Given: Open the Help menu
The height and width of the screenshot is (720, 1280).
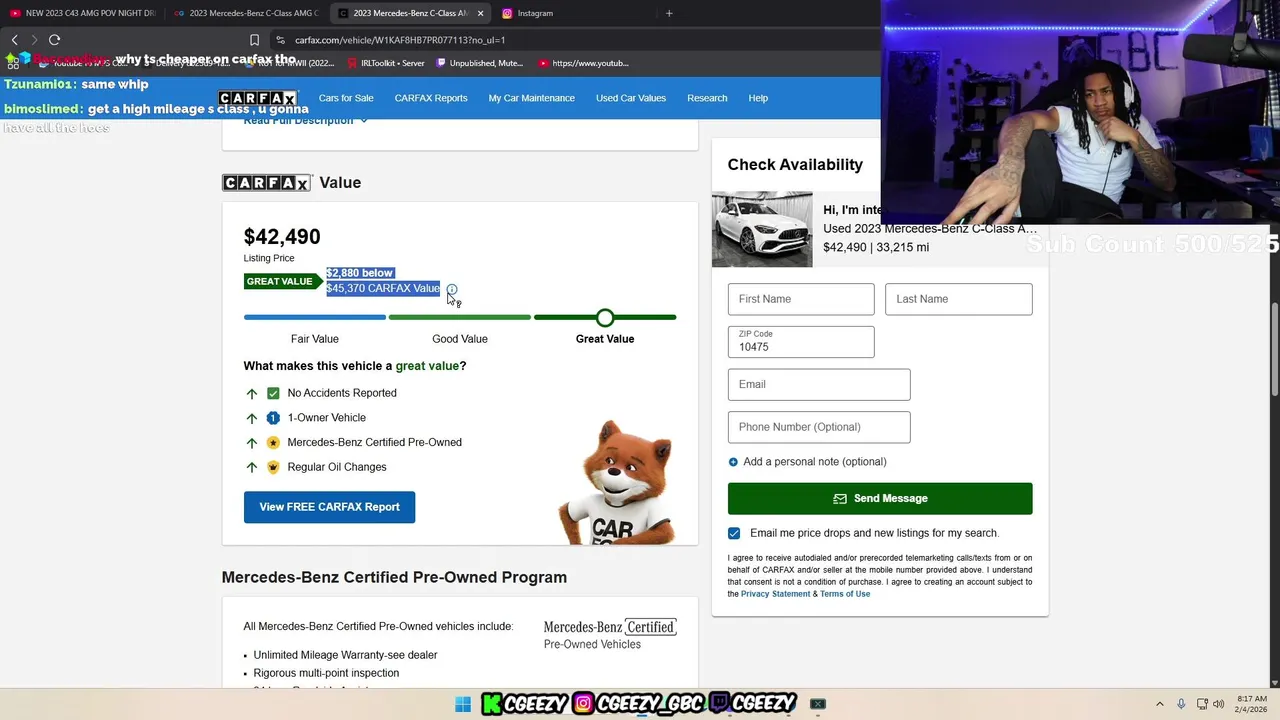Looking at the screenshot, I should (758, 98).
